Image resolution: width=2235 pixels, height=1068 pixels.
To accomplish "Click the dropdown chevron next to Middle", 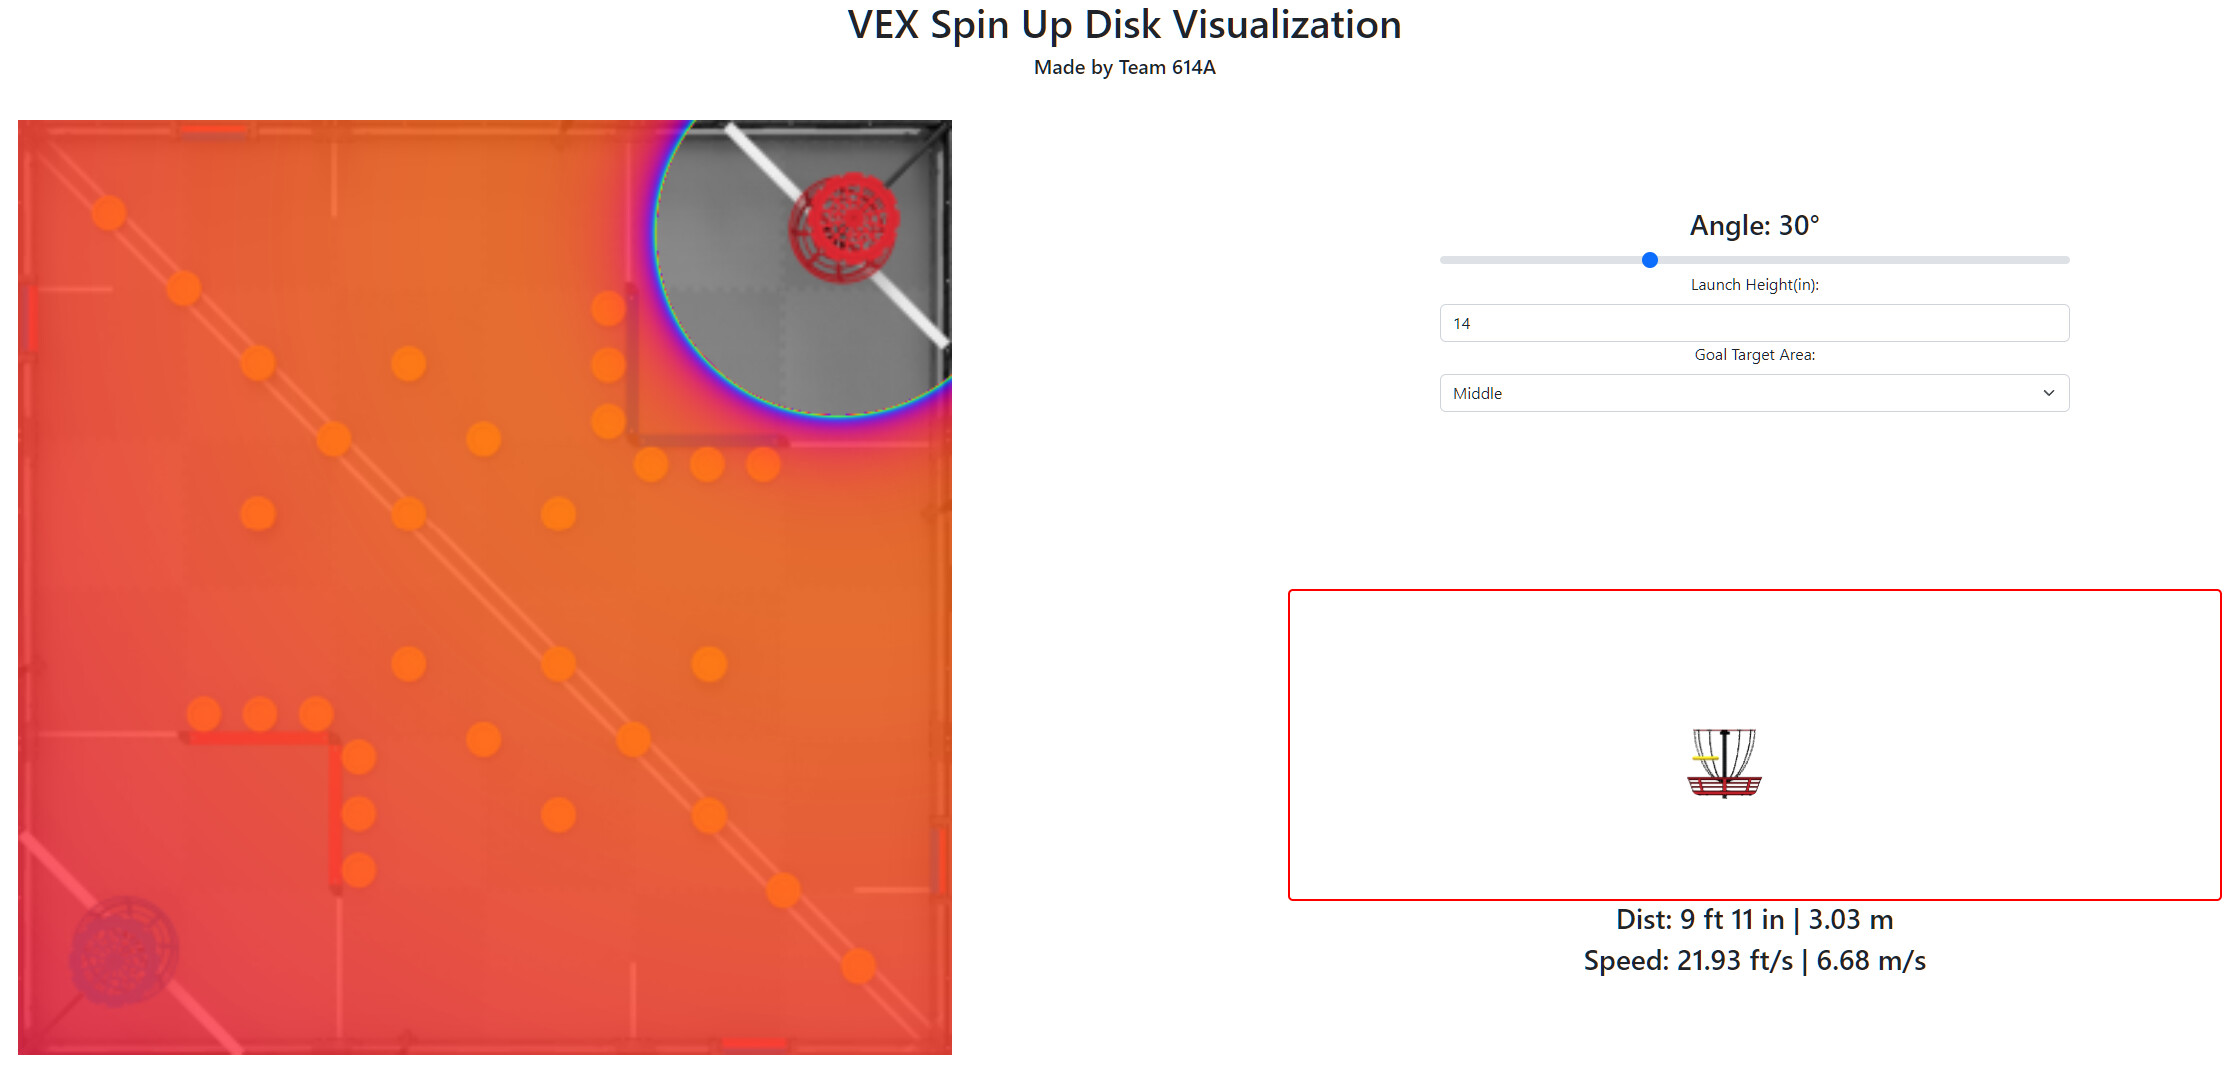I will 2049,393.
